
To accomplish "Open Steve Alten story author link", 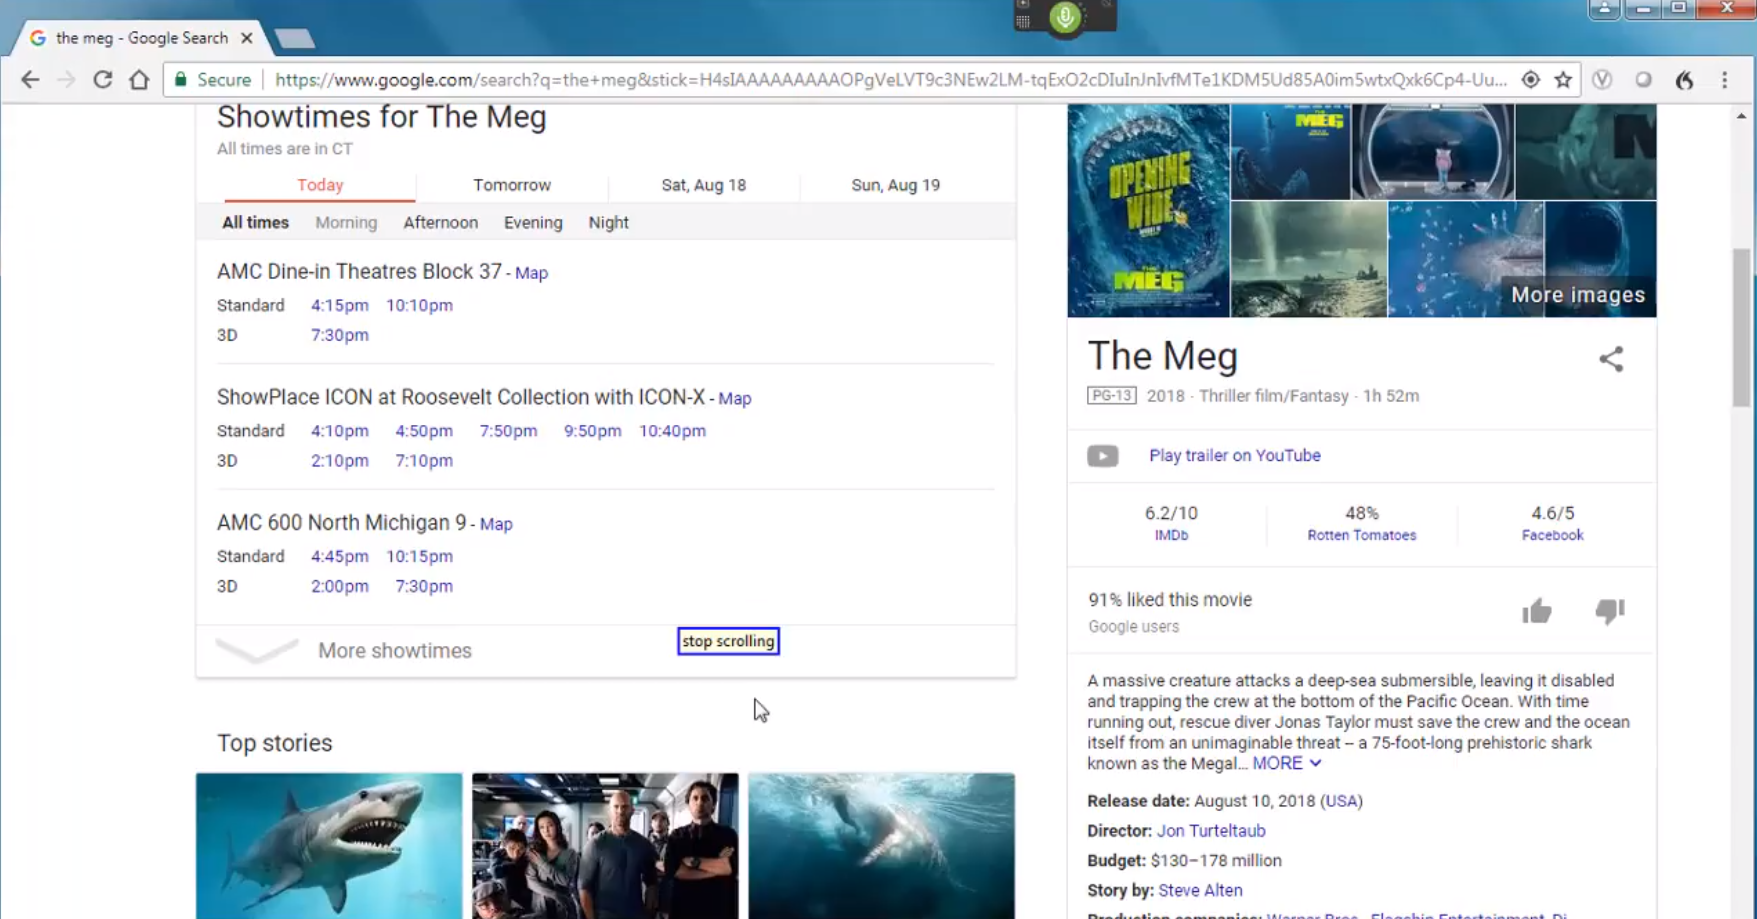I will tap(1200, 890).
